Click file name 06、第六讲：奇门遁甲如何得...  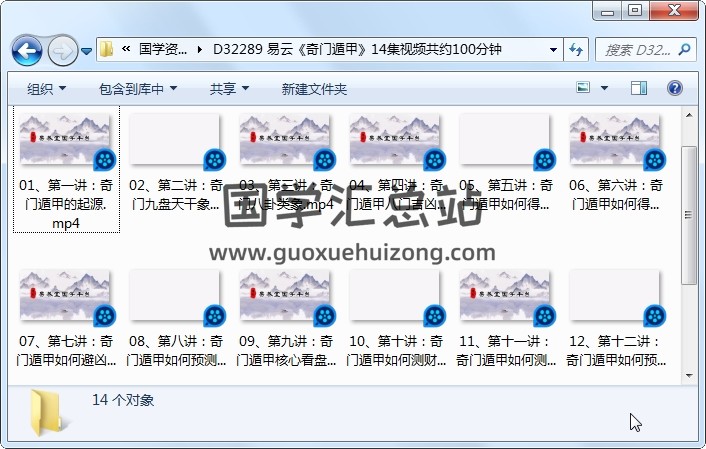coord(616,195)
